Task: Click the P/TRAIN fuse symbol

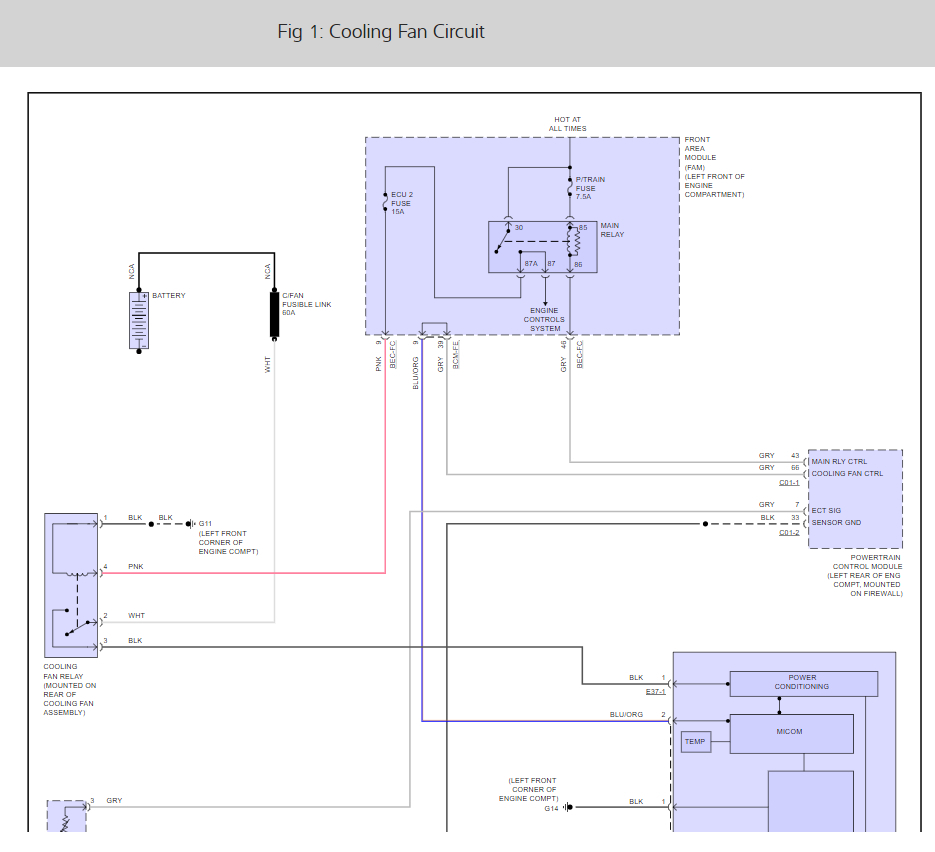Action: [x=570, y=187]
